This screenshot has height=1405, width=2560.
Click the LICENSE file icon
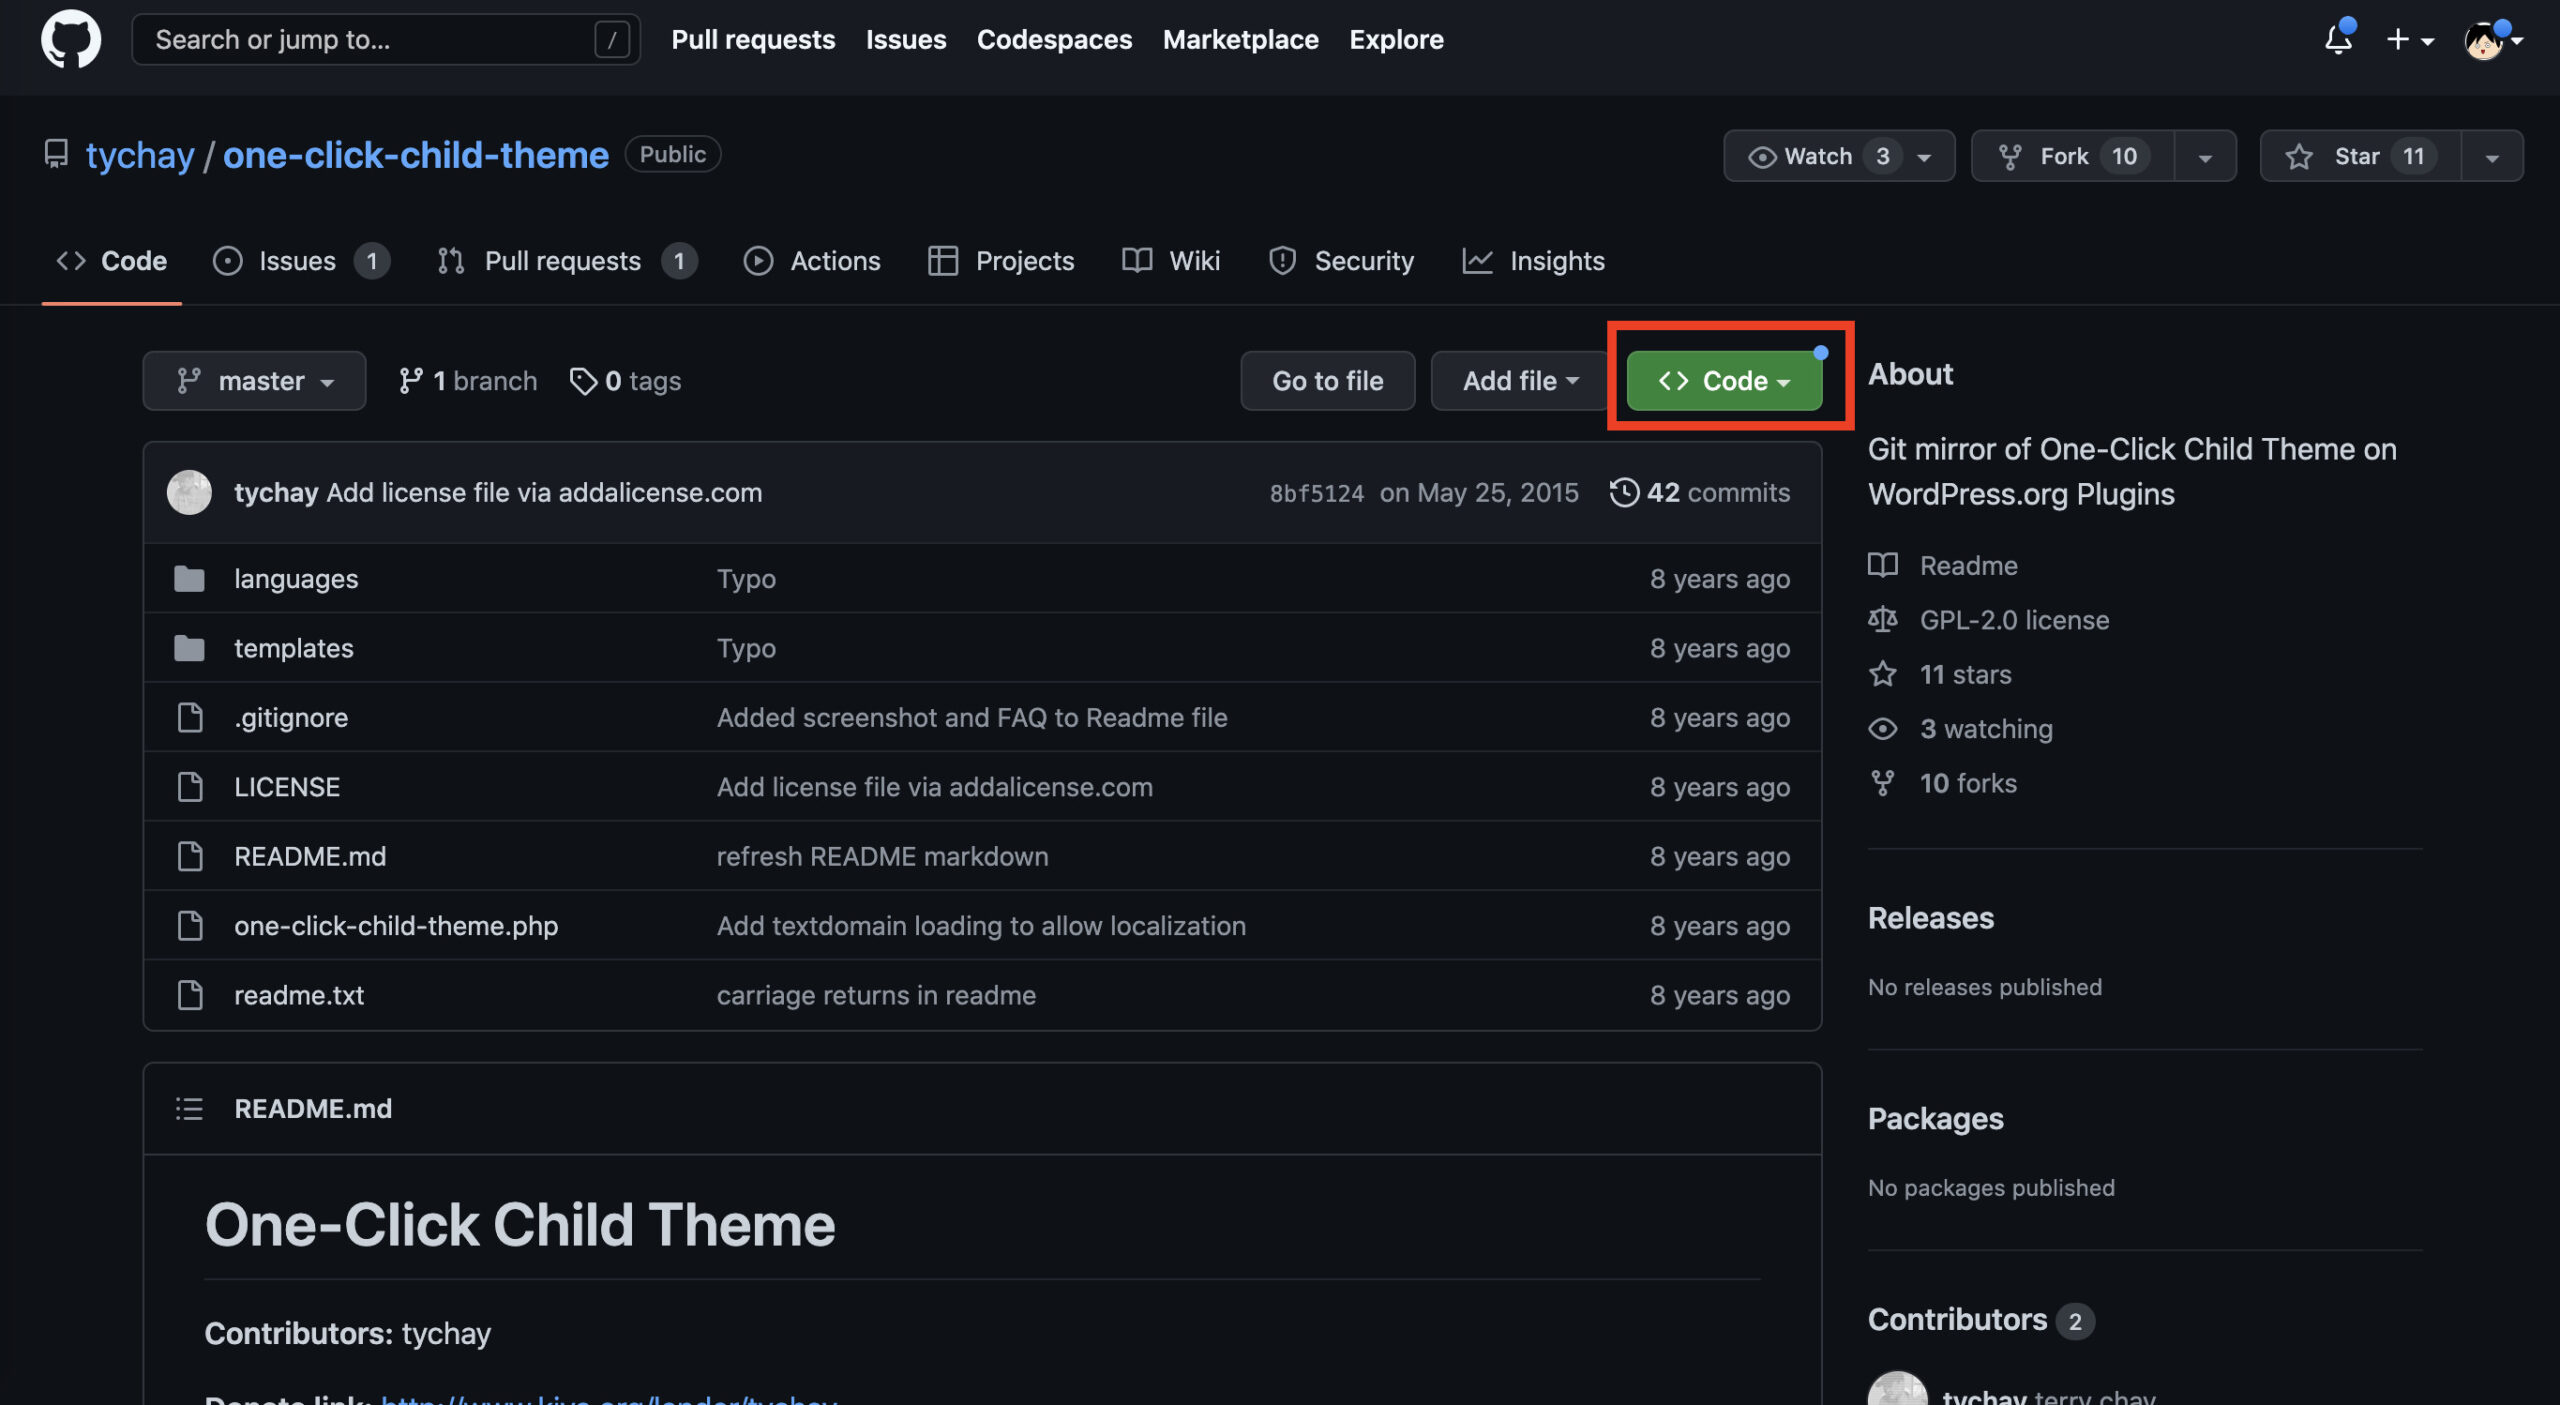click(189, 787)
